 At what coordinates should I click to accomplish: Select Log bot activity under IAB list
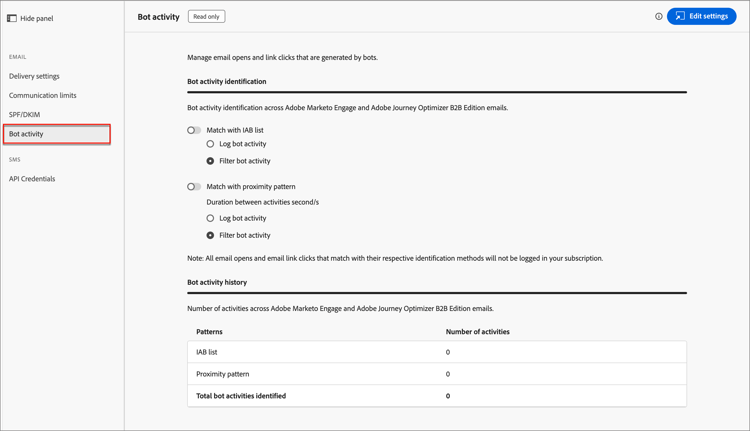[210, 144]
